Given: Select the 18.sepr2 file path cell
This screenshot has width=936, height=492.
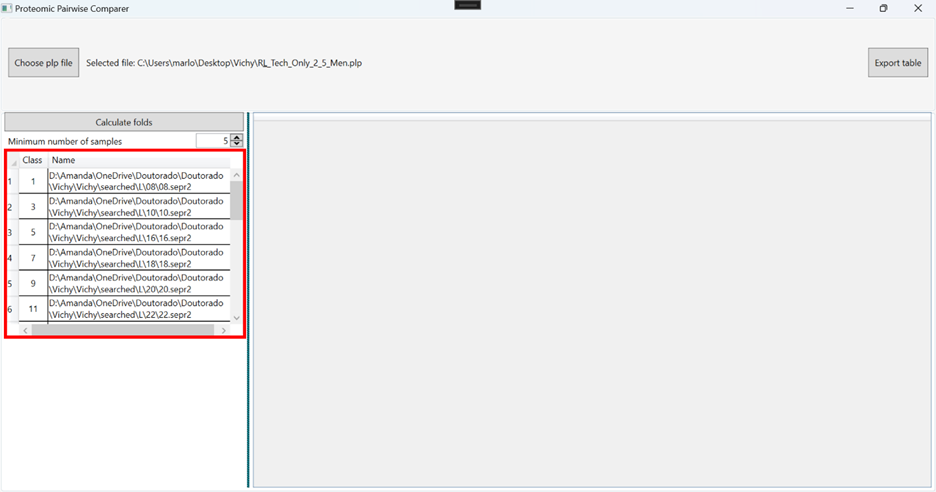Looking at the screenshot, I should pyautogui.click(x=138, y=258).
